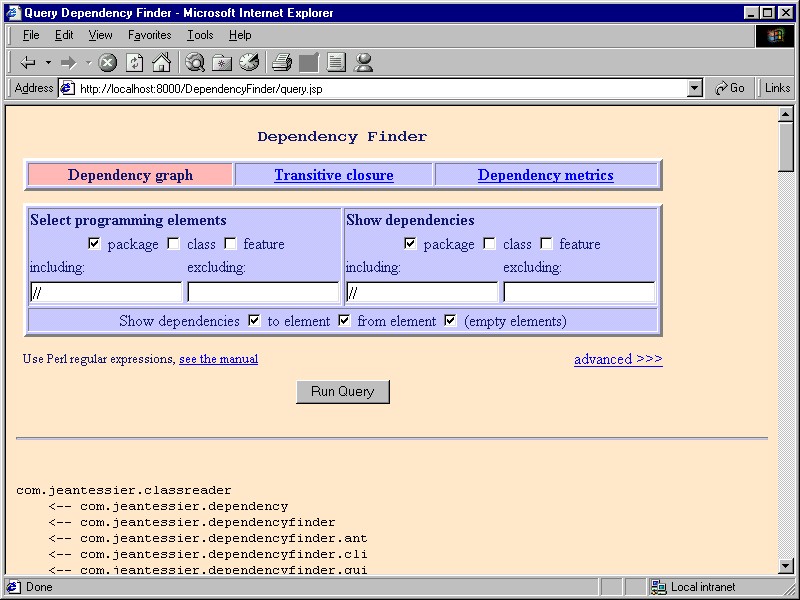Screen dimensions: 800x600
Task: Open the Favorites menu
Action: 149,35
